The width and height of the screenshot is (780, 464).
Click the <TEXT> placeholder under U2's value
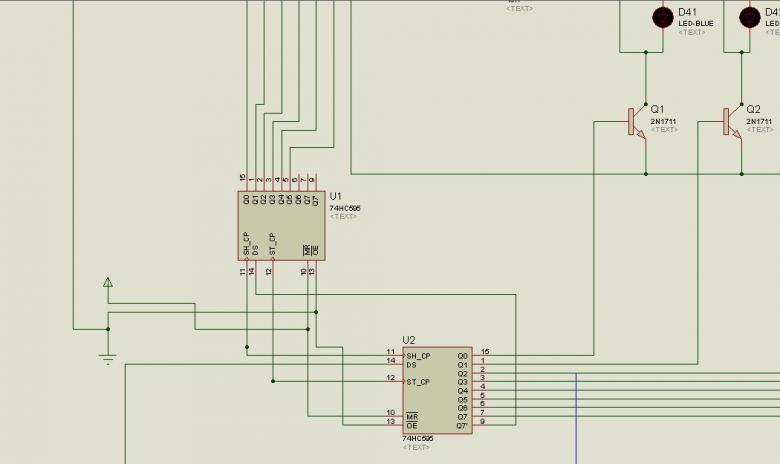(x=416, y=447)
